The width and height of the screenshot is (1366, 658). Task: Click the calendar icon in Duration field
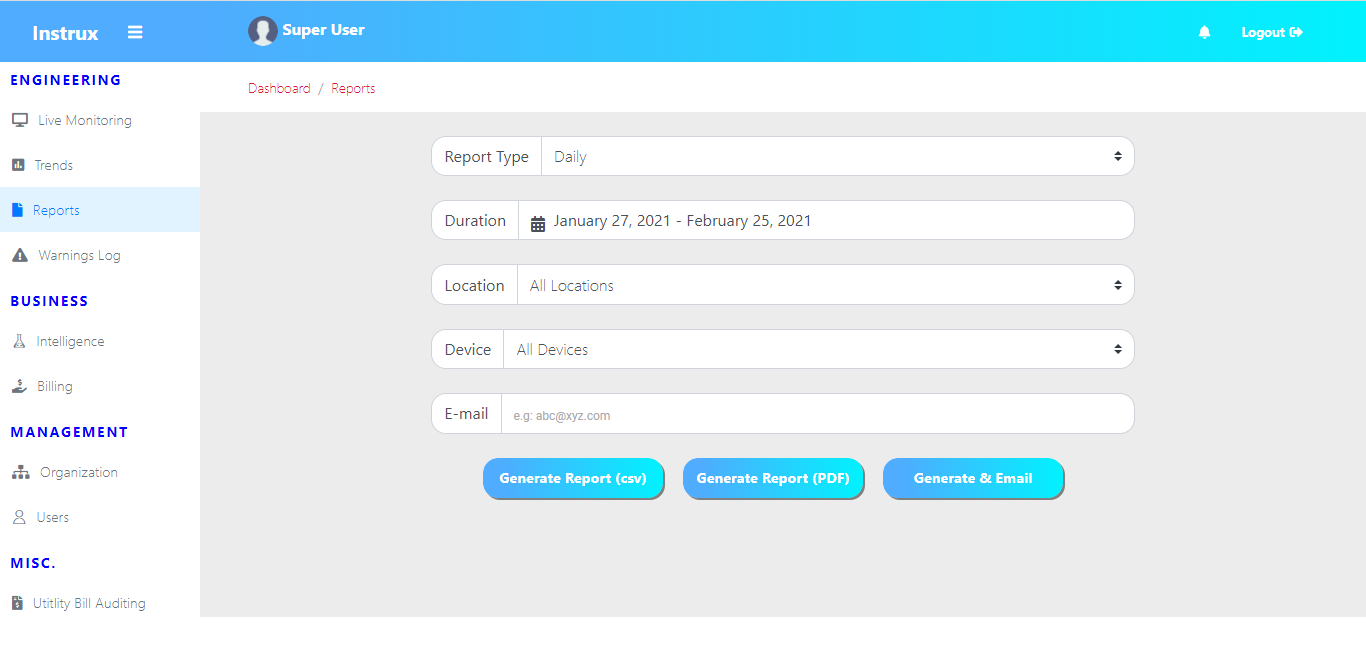pyautogui.click(x=538, y=222)
